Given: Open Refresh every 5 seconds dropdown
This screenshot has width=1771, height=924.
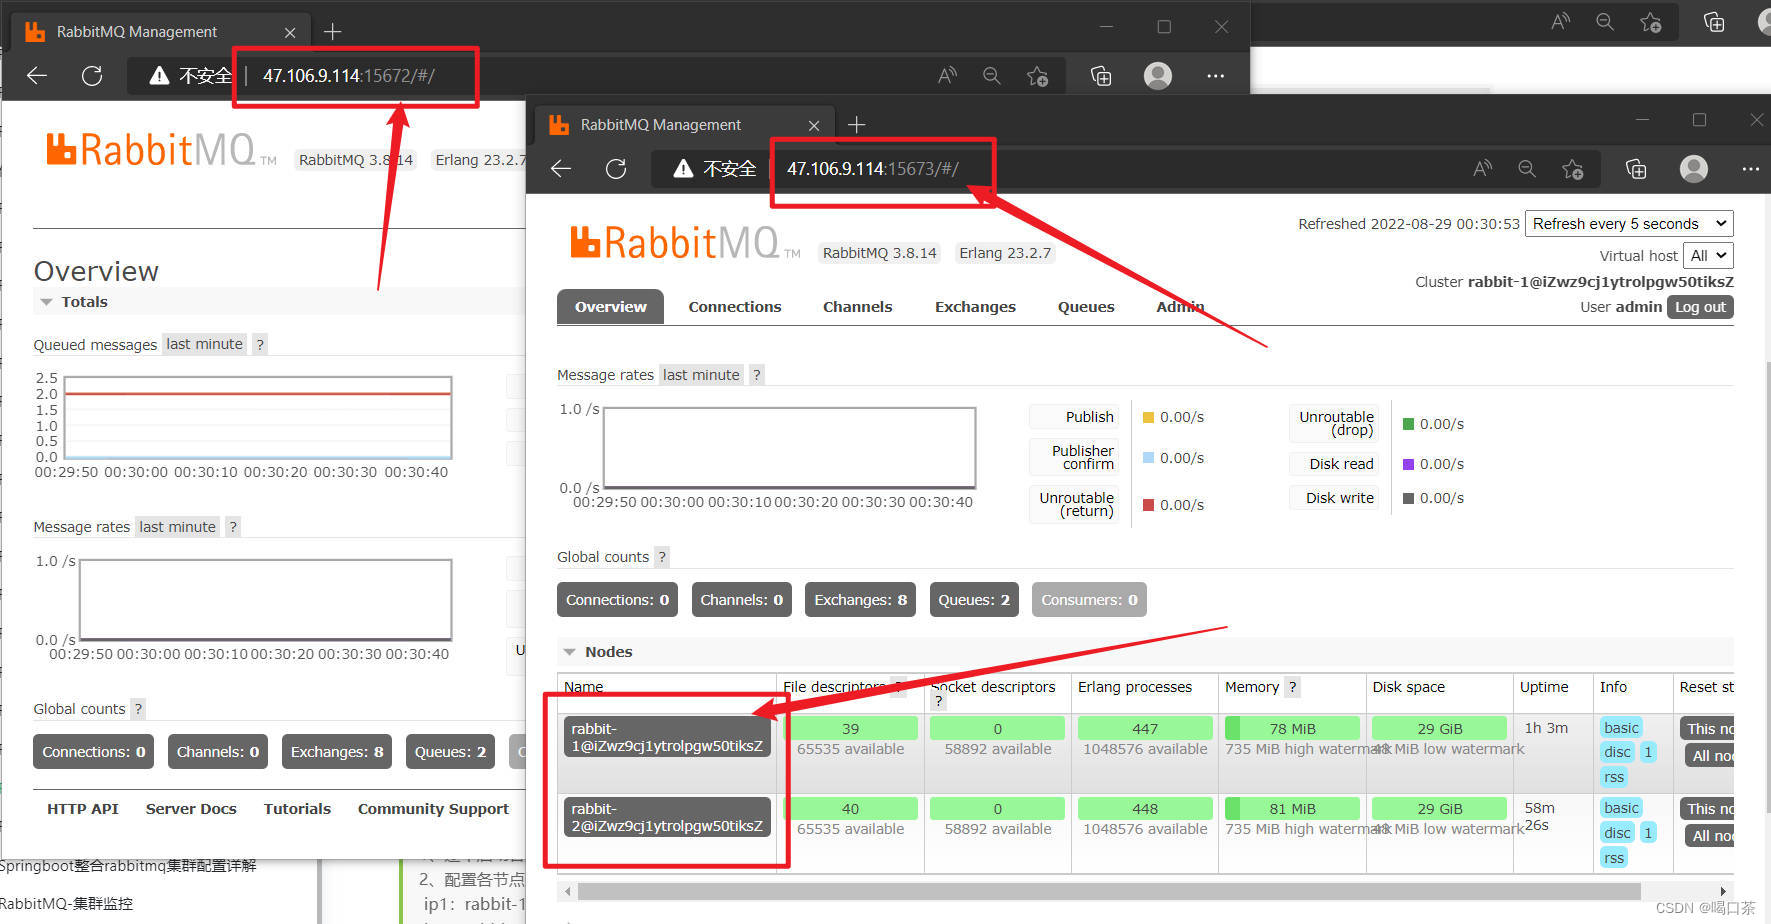Looking at the screenshot, I should [1629, 224].
